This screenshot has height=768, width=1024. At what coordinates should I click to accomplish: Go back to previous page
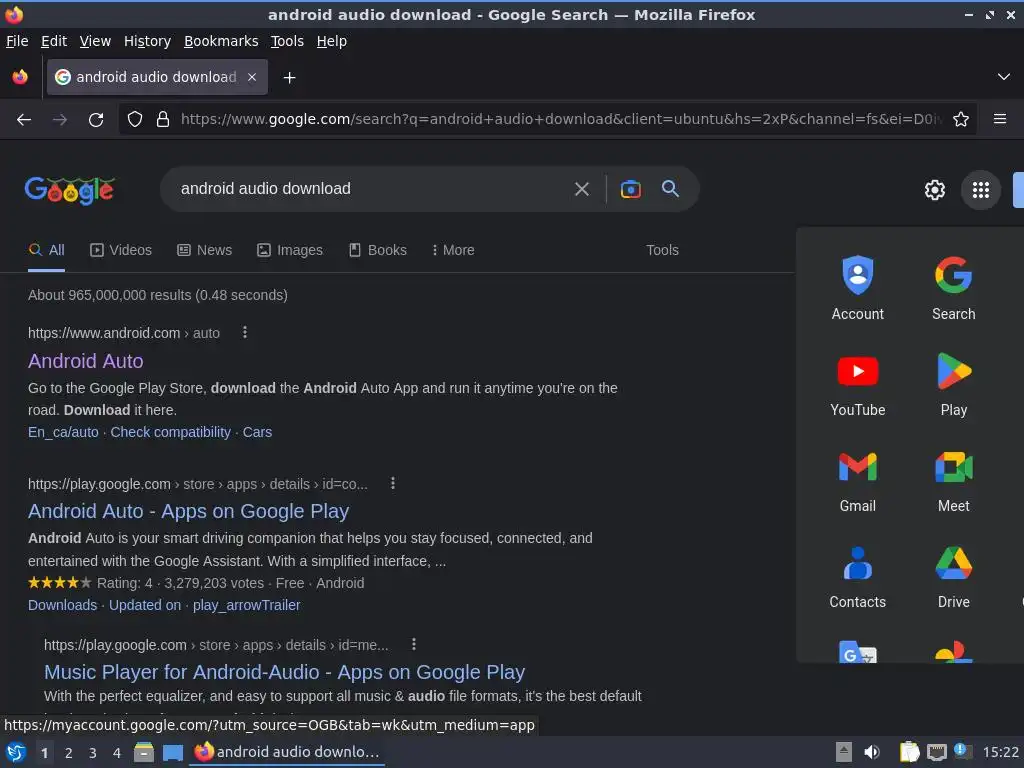pyautogui.click(x=24, y=120)
